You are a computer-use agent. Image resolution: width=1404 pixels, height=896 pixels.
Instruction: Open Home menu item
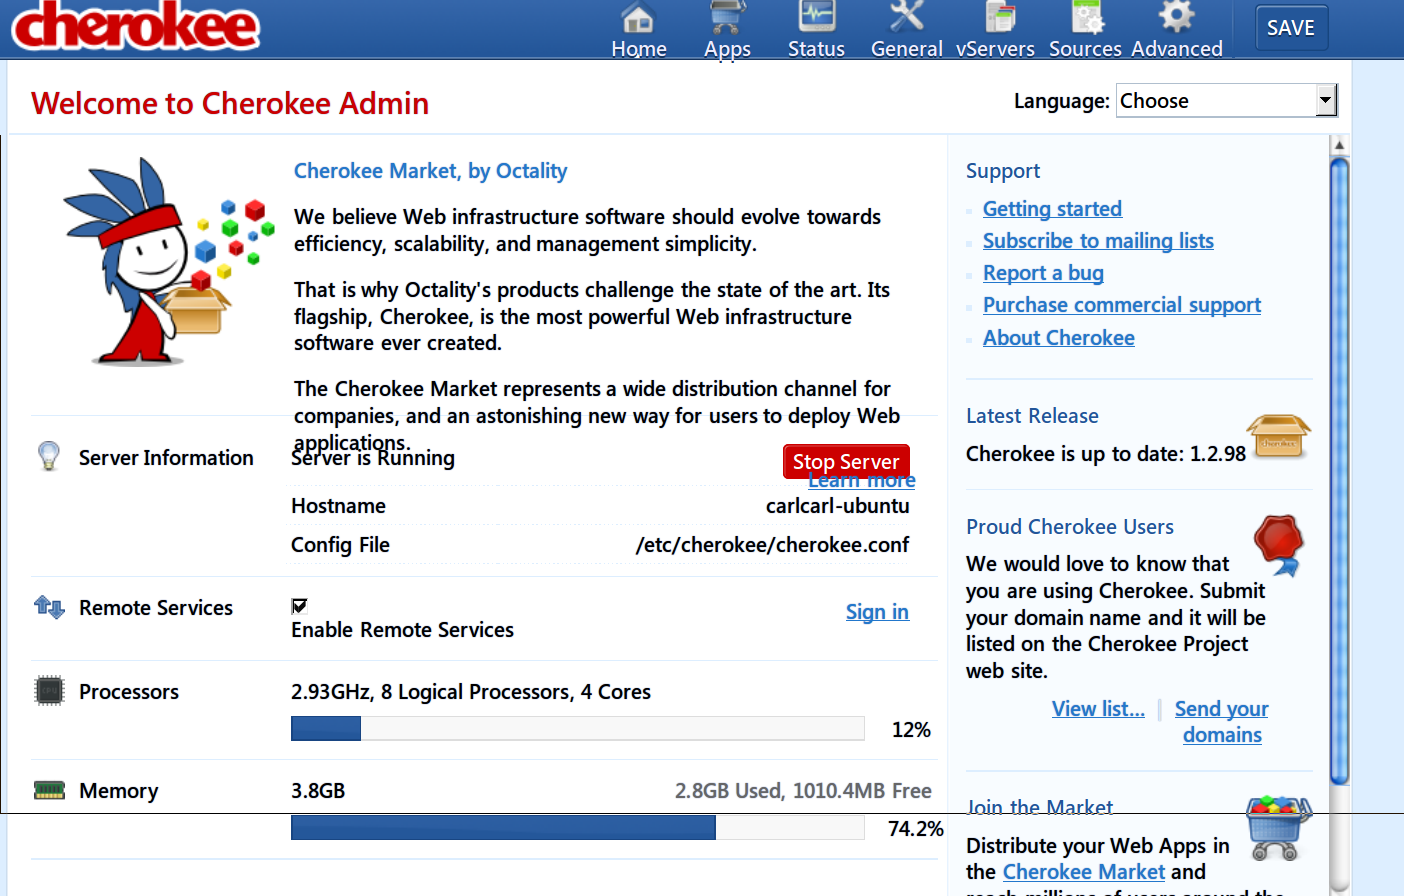pos(639,49)
